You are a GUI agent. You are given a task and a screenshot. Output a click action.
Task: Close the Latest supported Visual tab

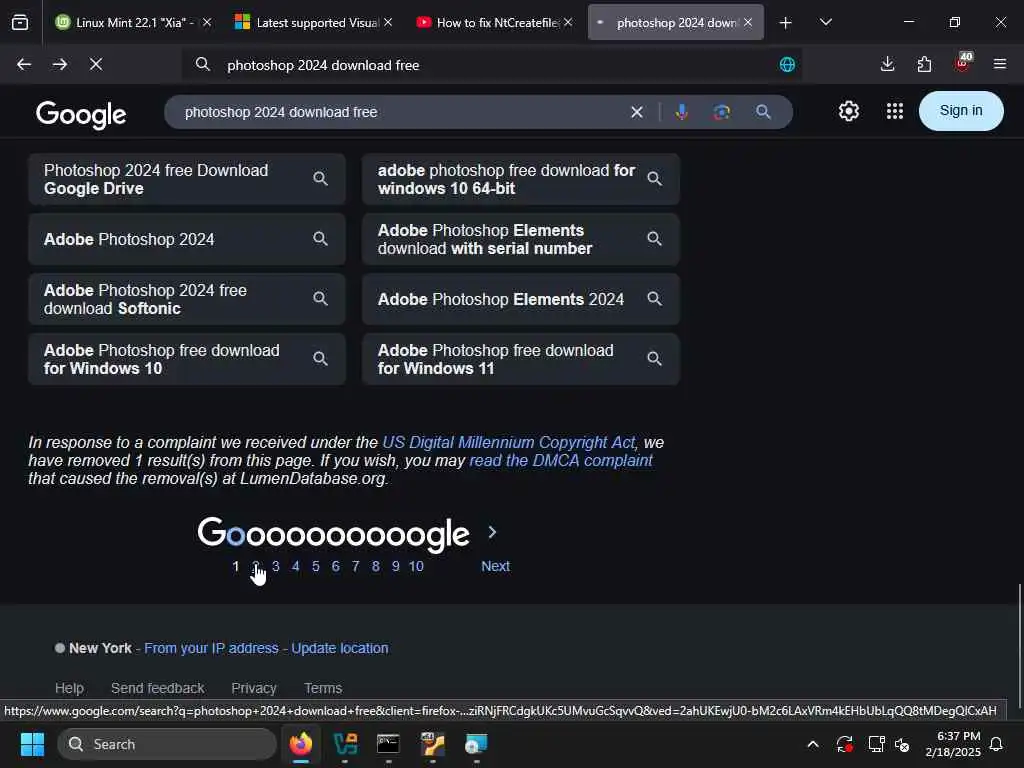pyautogui.click(x=388, y=22)
